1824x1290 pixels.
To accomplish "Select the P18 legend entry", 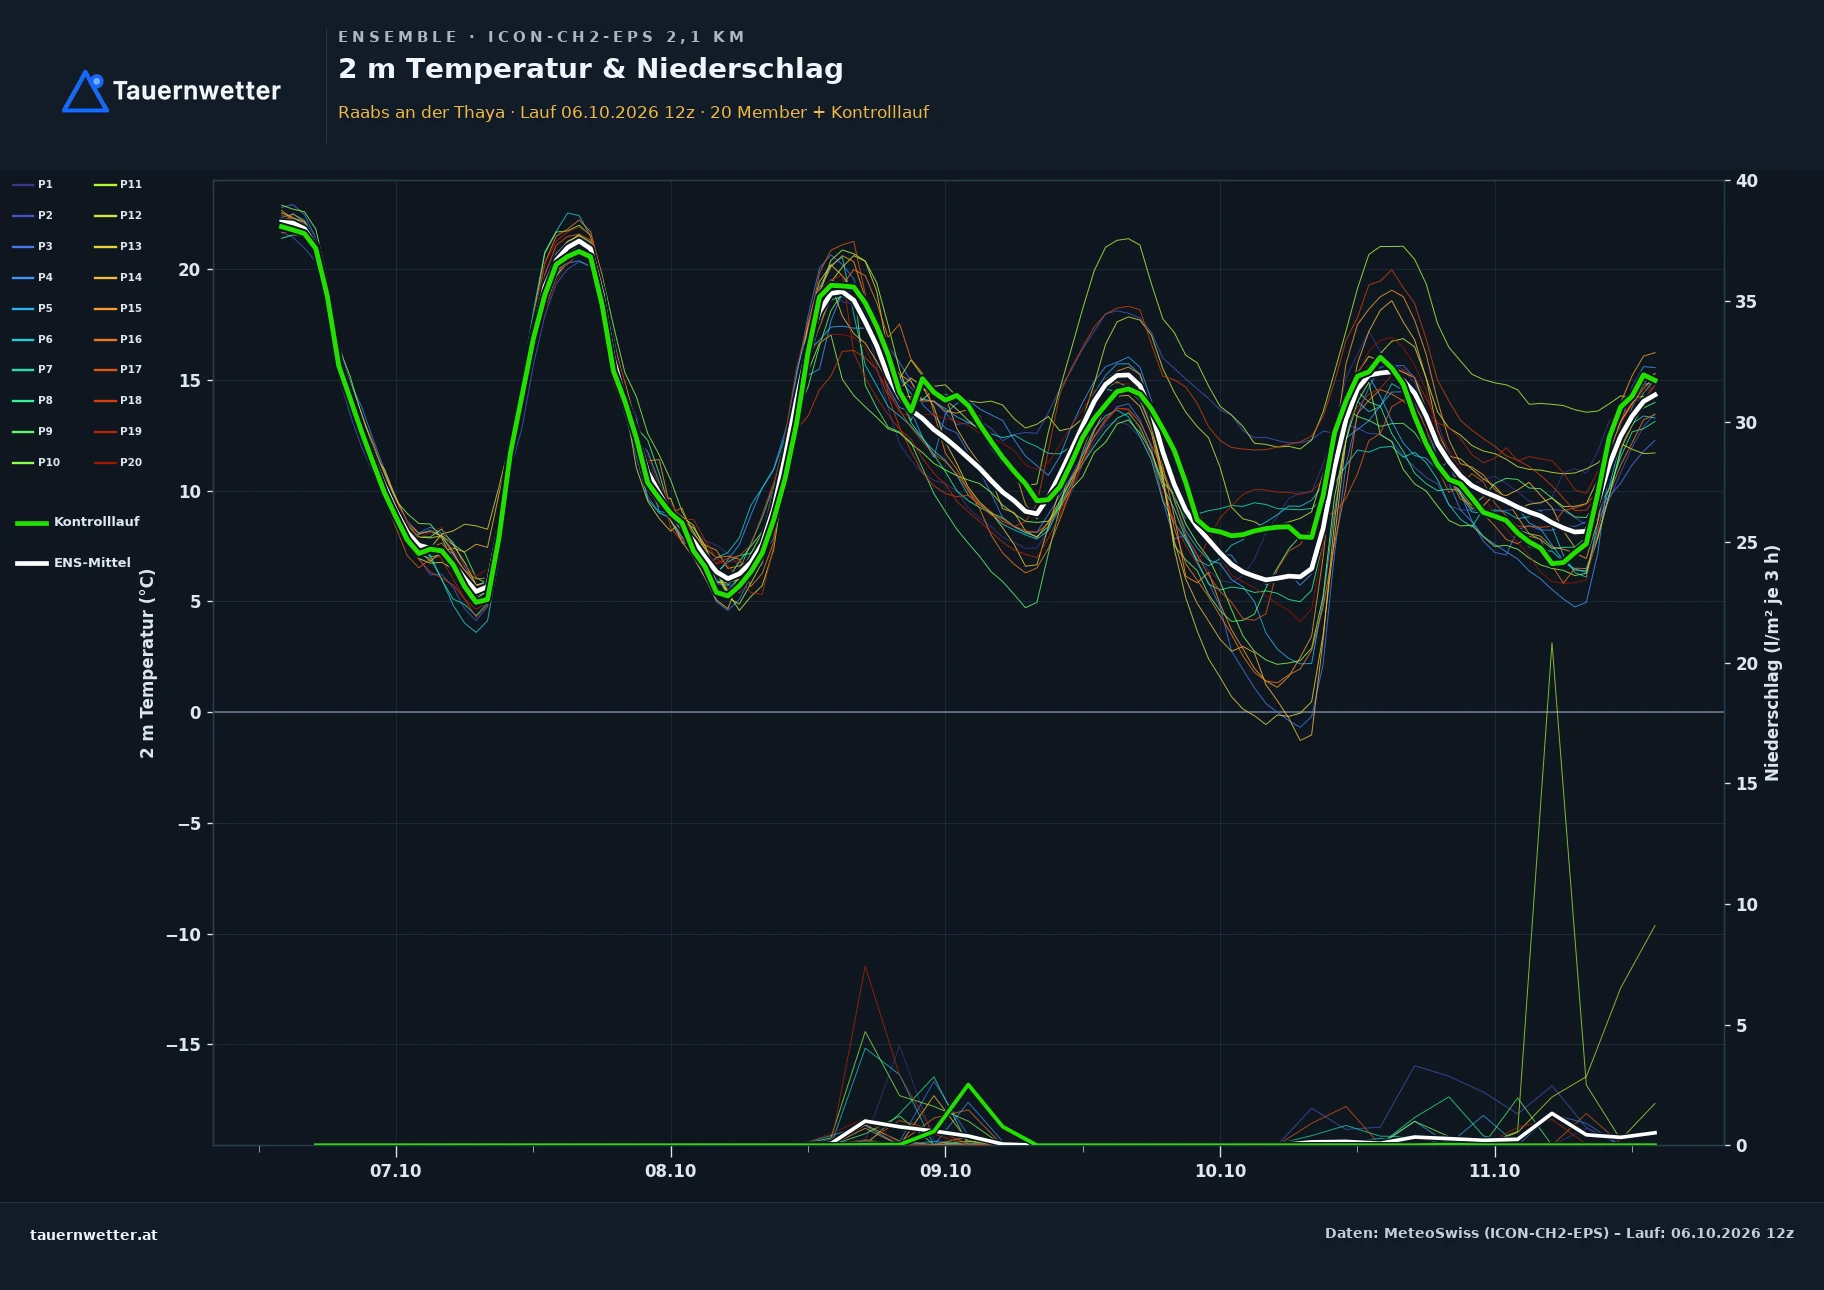I will click(x=118, y=400).
